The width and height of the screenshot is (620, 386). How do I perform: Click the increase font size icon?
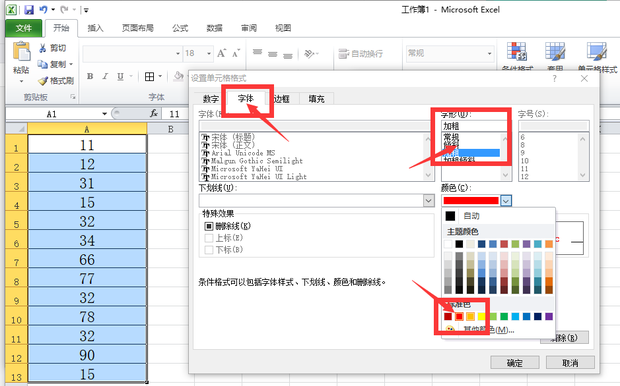point(221,53)
